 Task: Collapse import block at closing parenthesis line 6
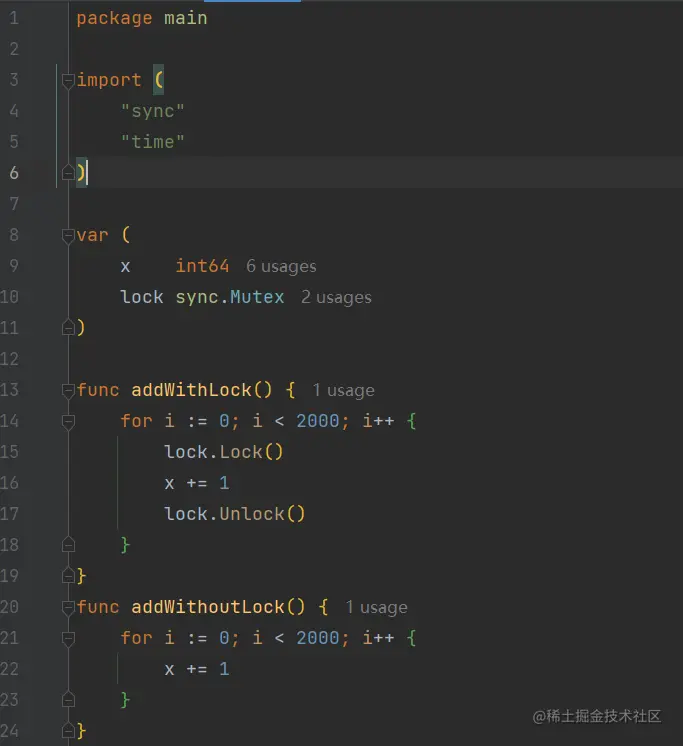(x=68, y=173)
